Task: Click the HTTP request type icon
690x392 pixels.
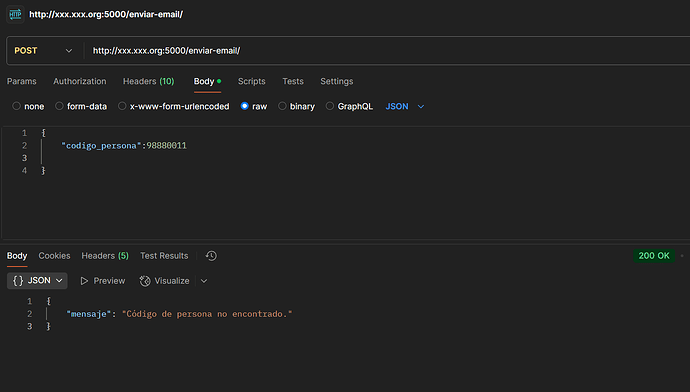Action: click(15, 15)
